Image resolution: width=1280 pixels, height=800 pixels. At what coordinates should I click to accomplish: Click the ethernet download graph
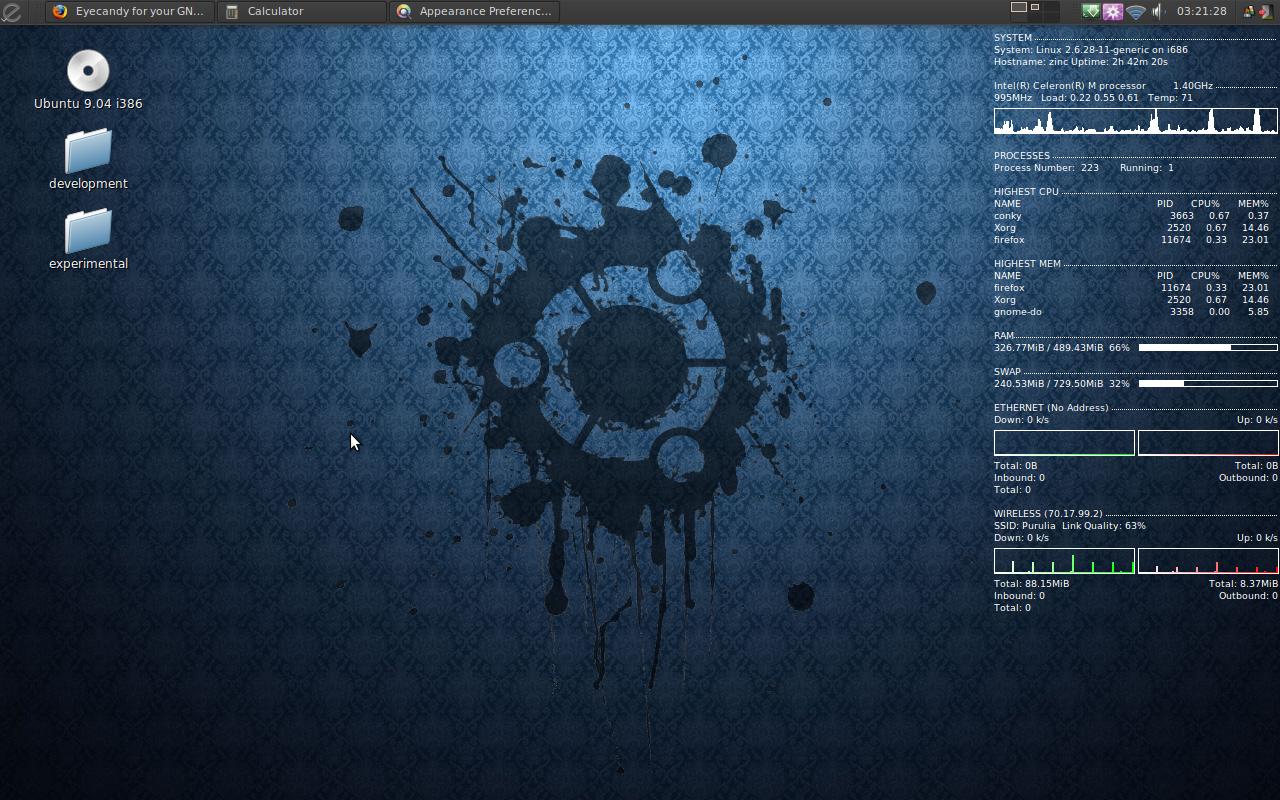(x=1064, y=443)
